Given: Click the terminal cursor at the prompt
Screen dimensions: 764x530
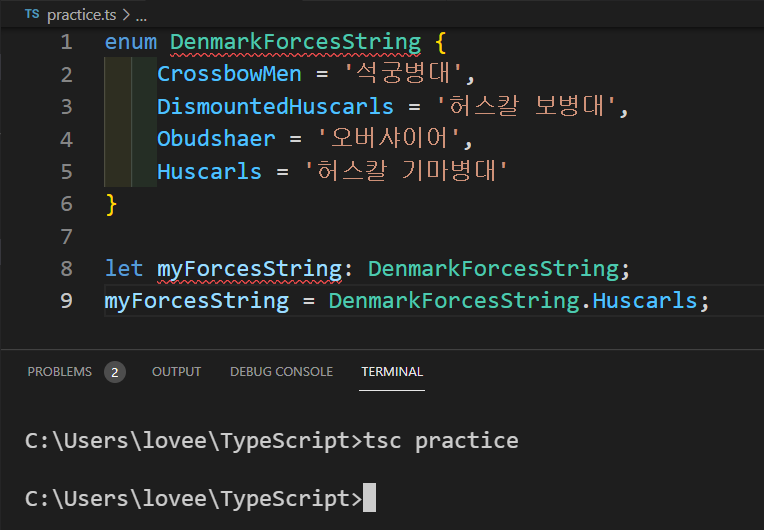Looking at the screenshot, I should pyautogui.click(x=369, y=497).
